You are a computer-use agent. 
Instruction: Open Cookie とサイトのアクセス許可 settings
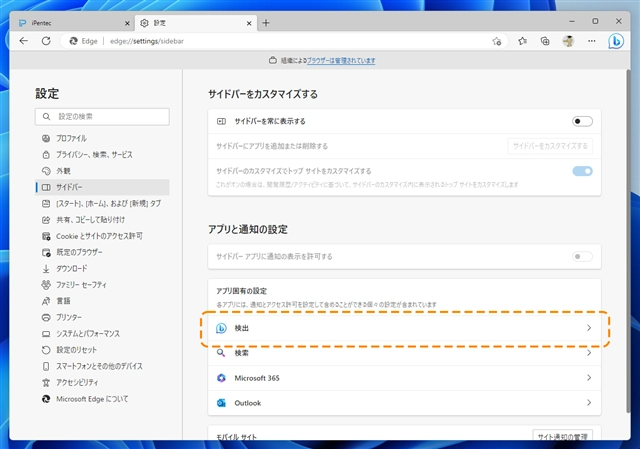[x=102, y=236]
